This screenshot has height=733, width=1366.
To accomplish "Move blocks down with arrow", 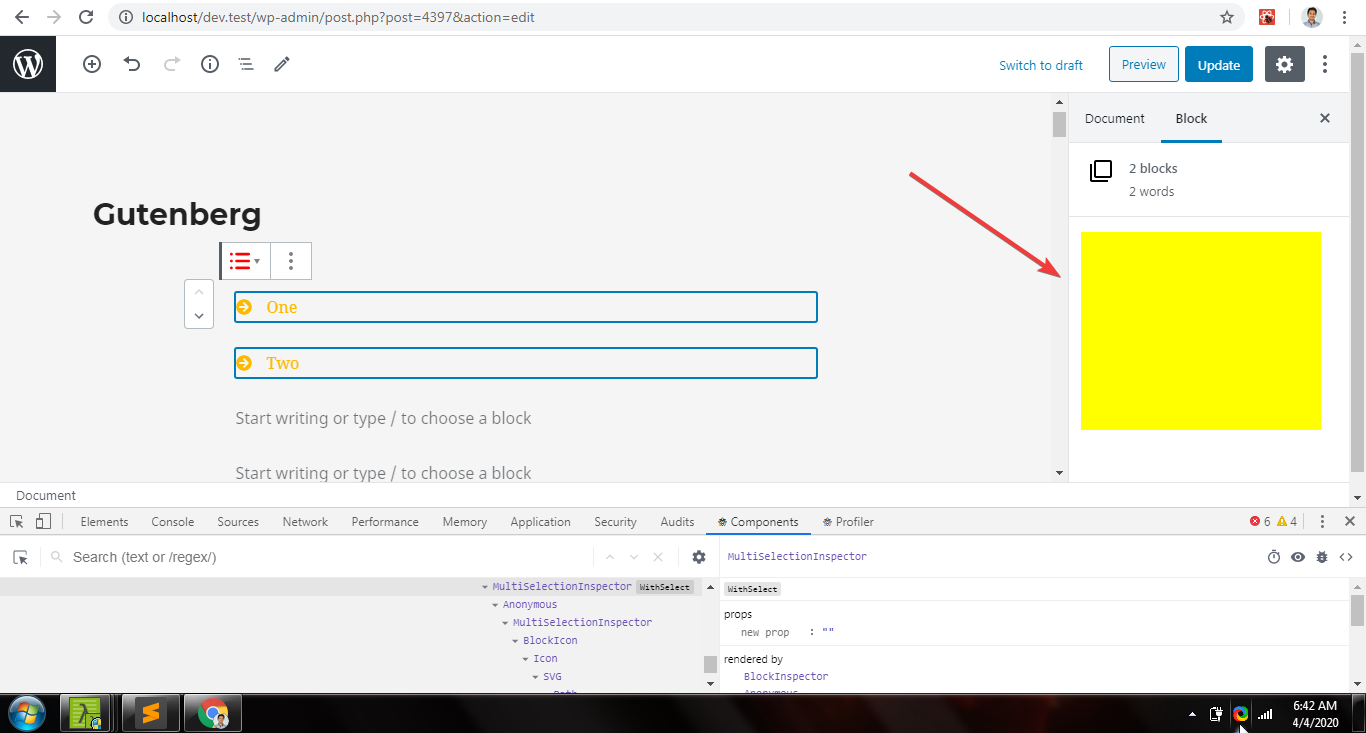I will (199, 316).
